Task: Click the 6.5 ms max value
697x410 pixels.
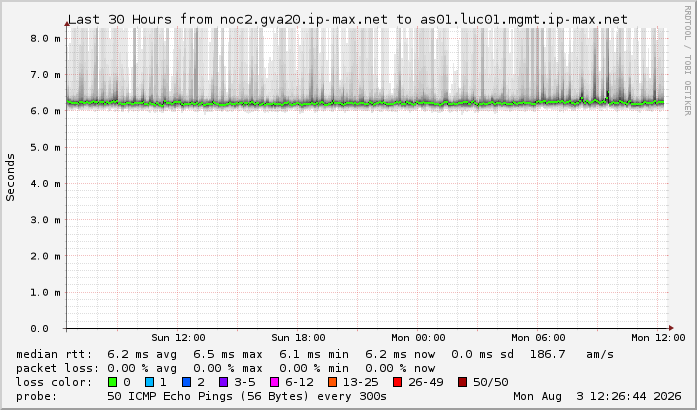Action: (228, 354)
